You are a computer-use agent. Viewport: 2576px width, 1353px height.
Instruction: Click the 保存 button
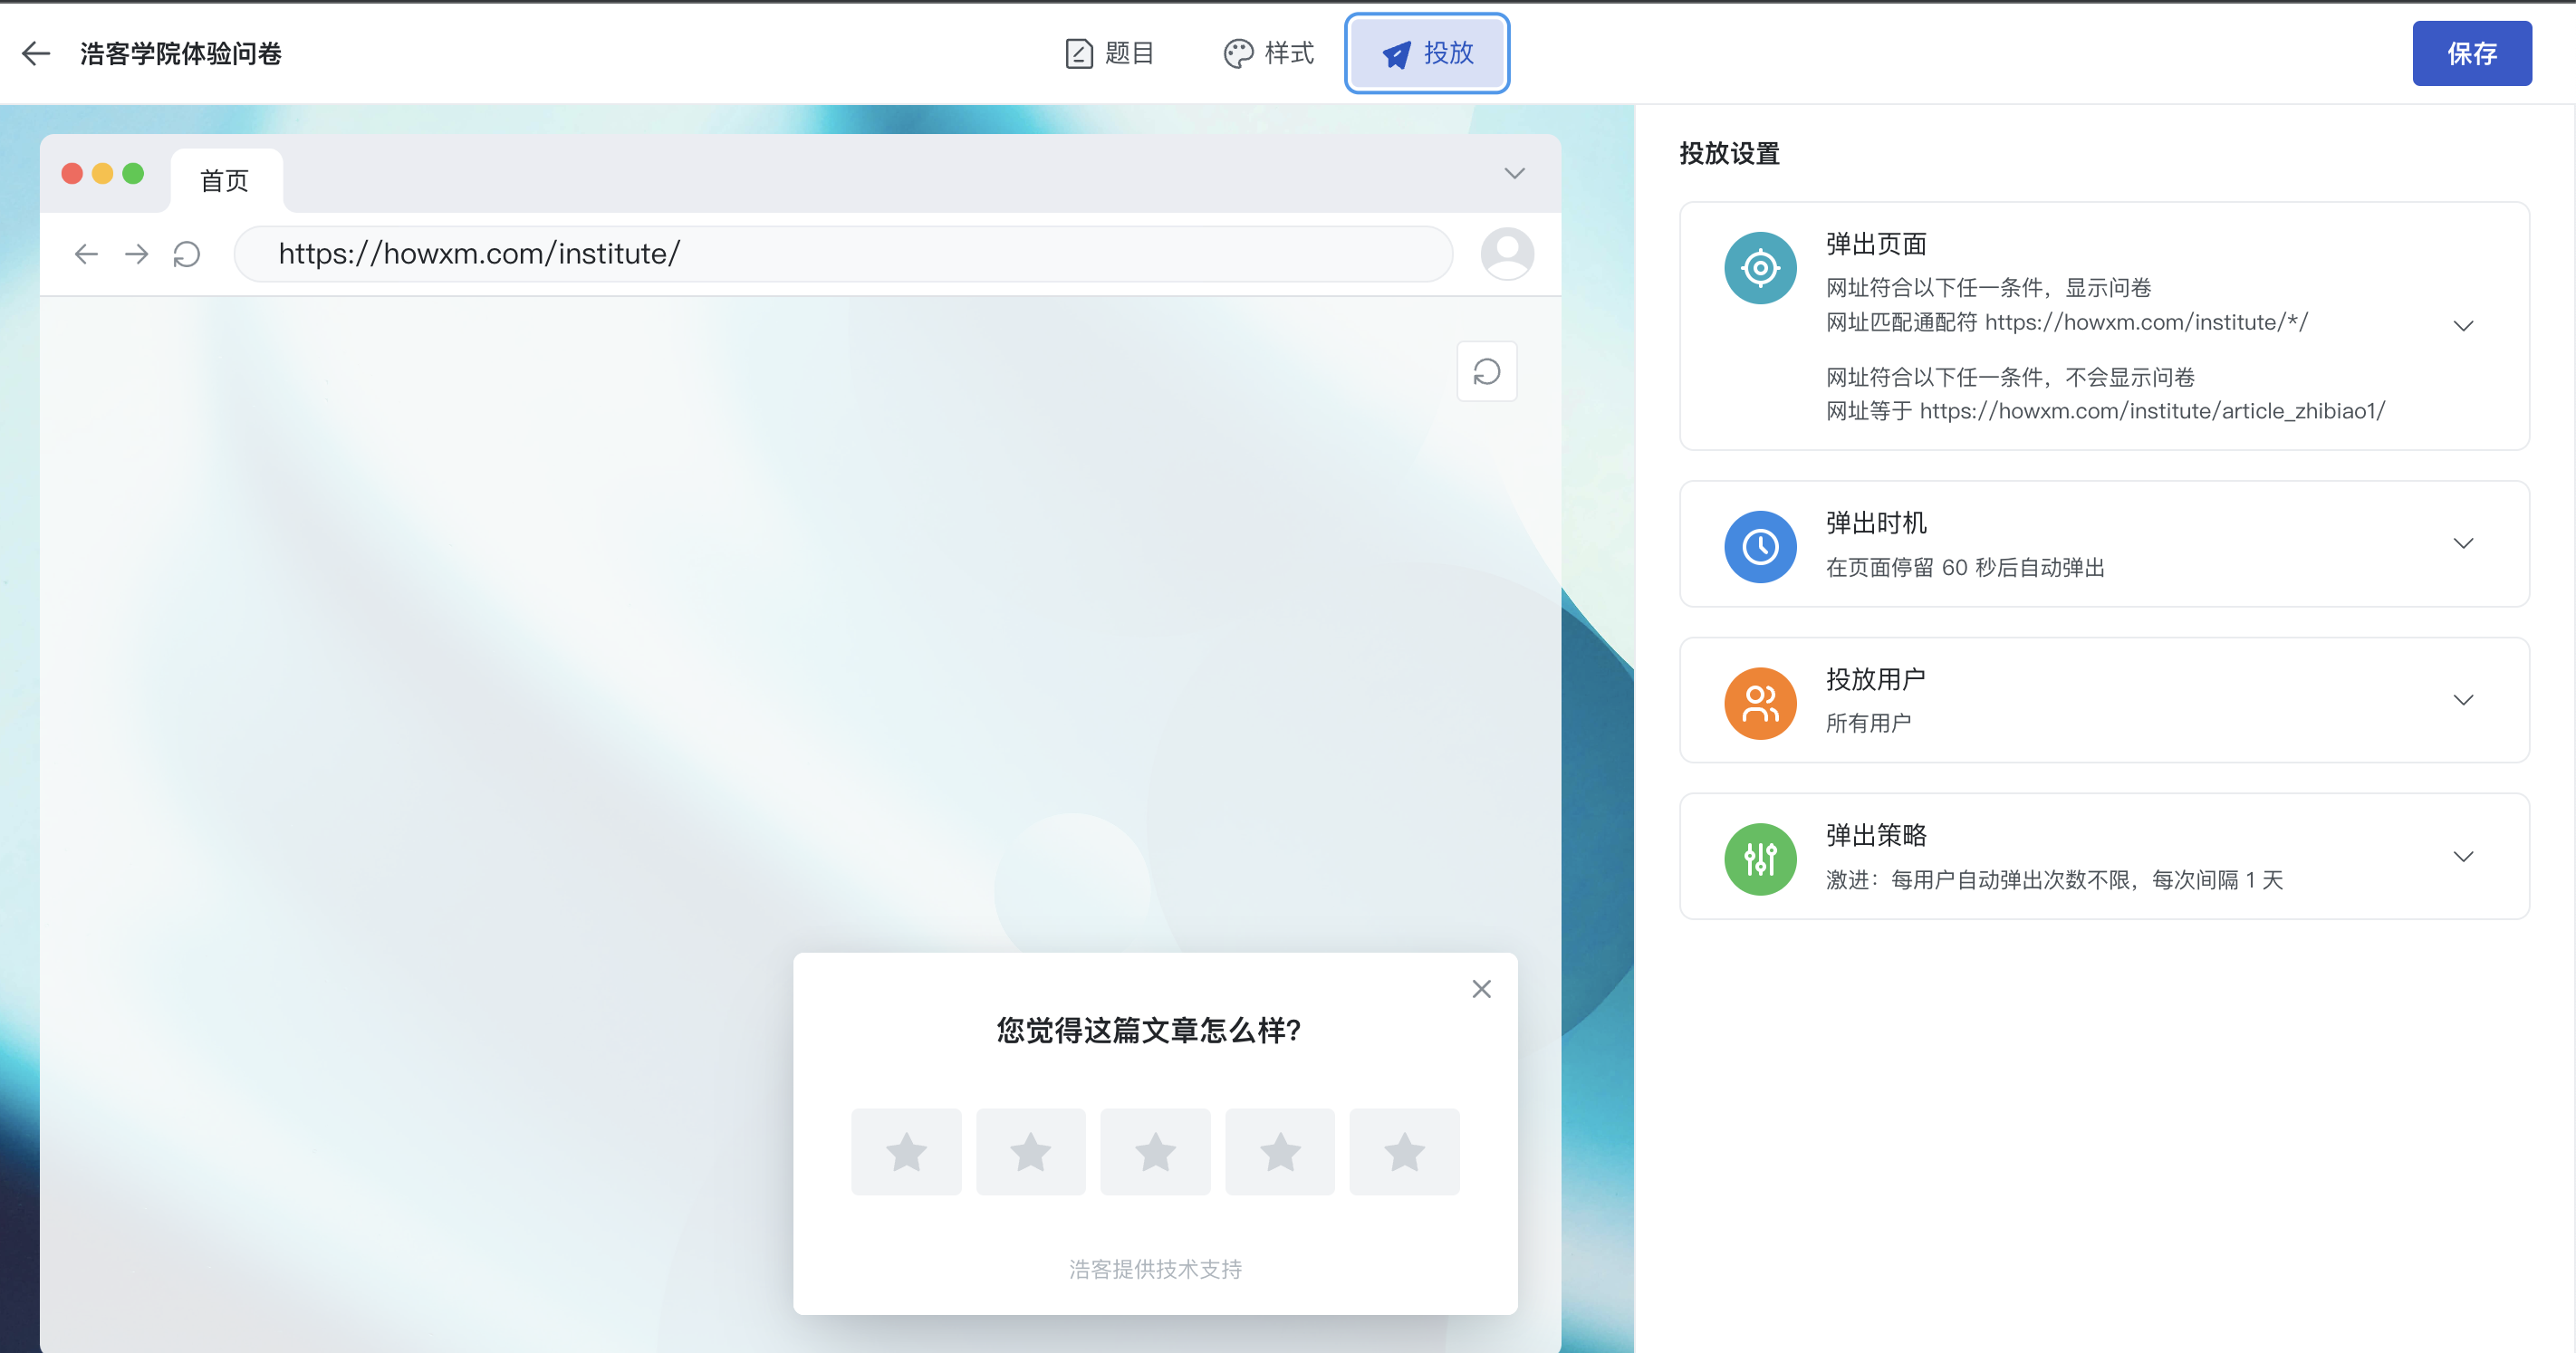(2471, 53)
